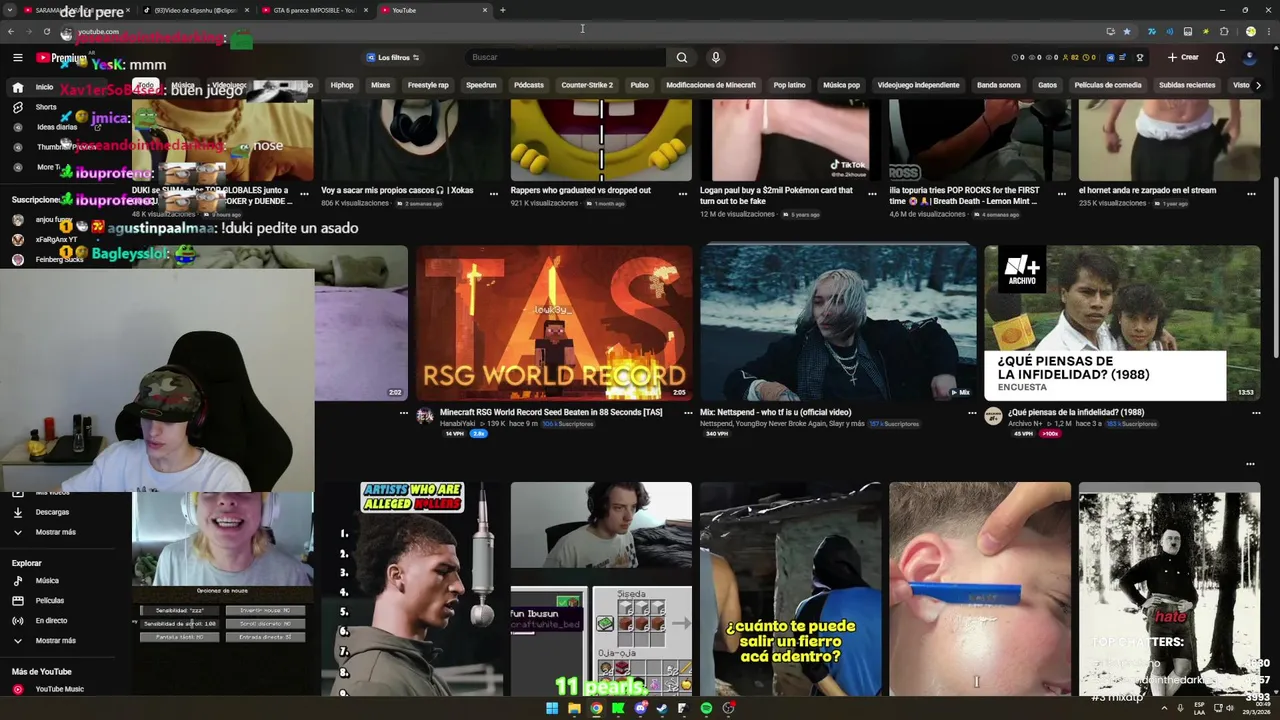Open YouTube notifications bell
The image size is (1280, 720).
pos(1220,57)
